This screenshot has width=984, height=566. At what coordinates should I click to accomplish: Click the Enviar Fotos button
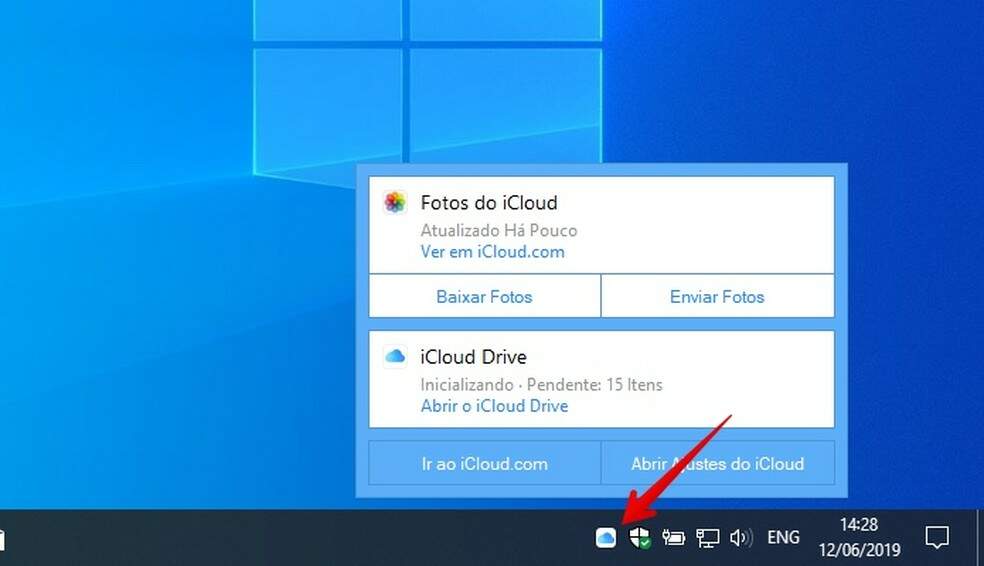coord(717,296)
